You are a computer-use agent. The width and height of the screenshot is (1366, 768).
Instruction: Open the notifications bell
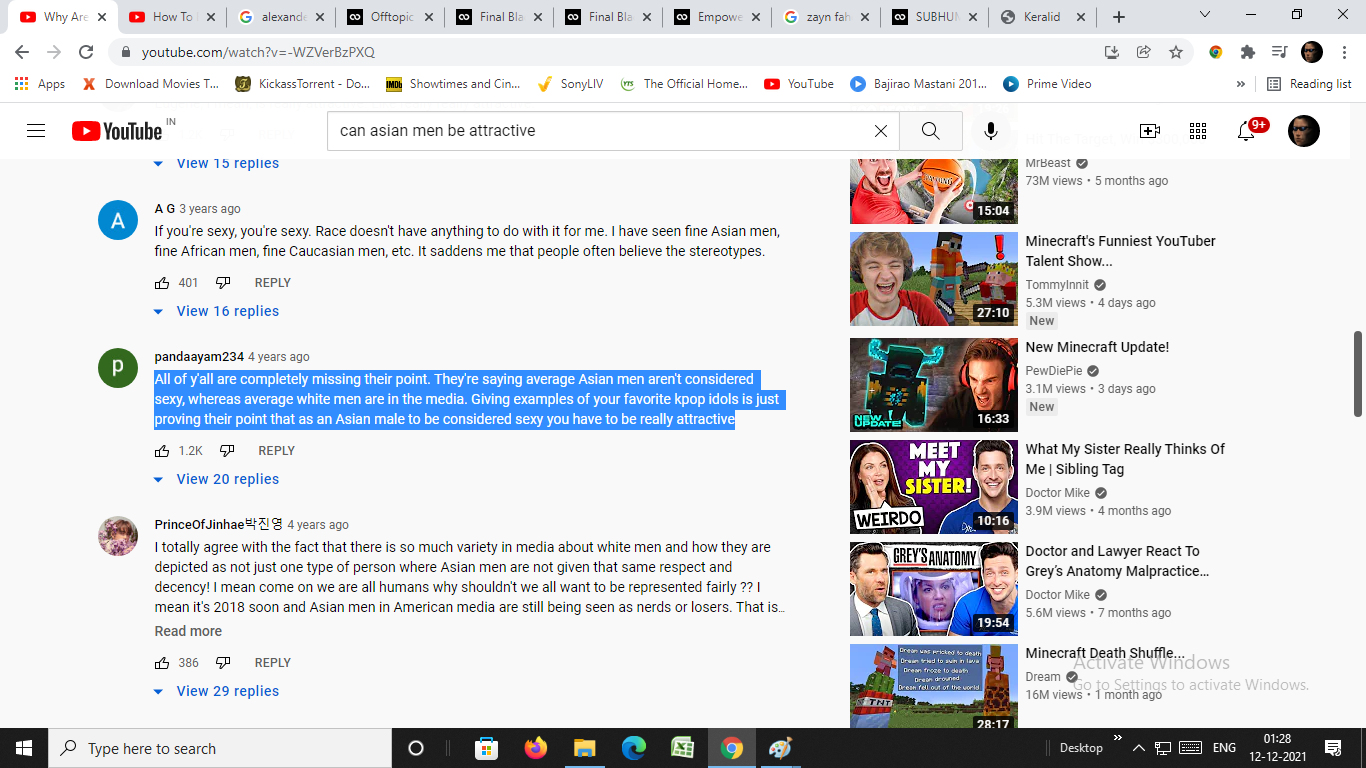coord(1246,131)
